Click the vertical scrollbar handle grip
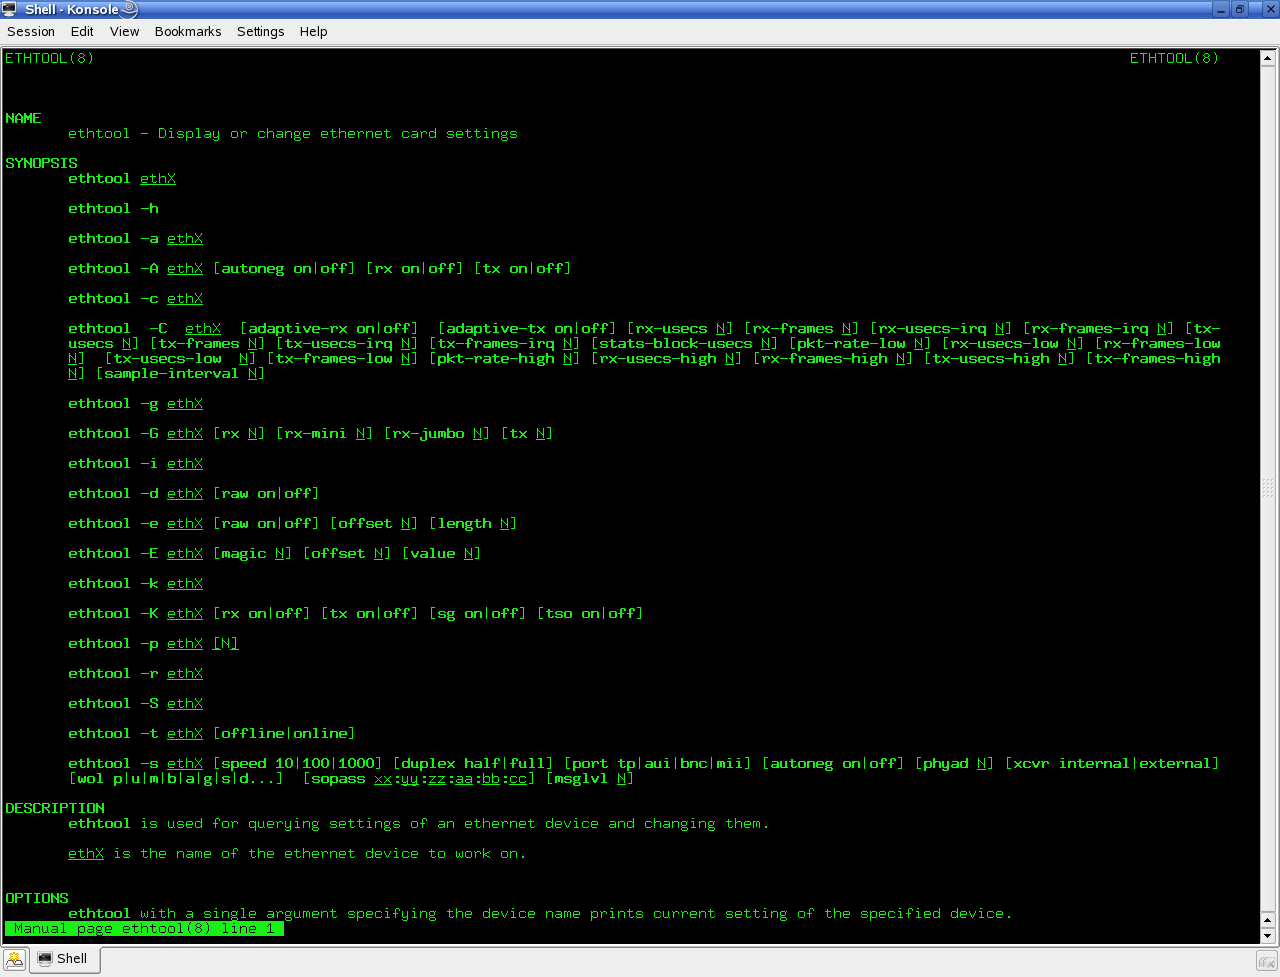The width and height of the screenshot is (1280, 977). tap(1268, 489)
